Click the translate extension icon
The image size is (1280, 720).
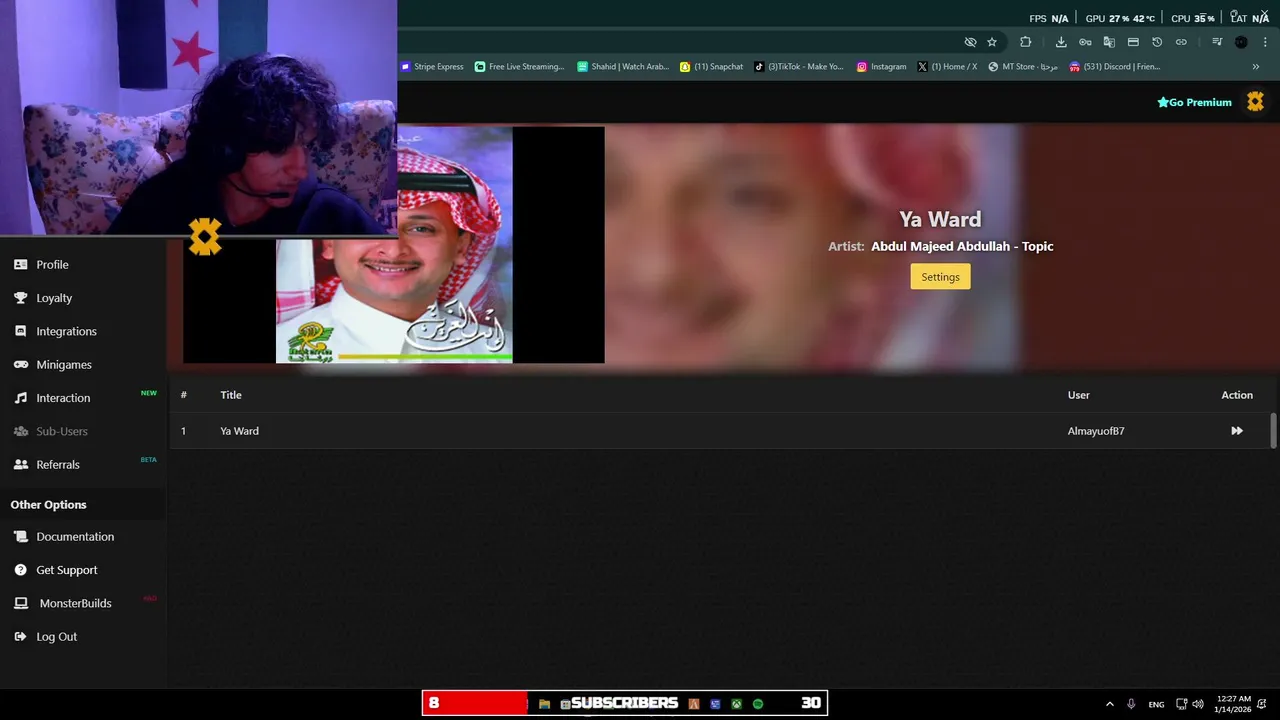(x=1109, y=42)
